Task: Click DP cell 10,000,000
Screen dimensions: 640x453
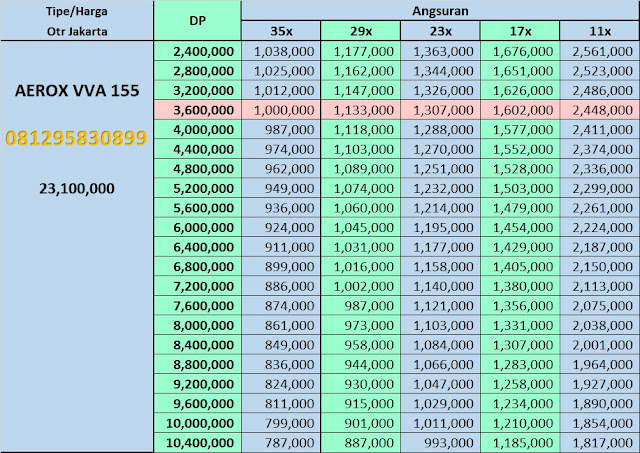Action: (x=198, y=424)
